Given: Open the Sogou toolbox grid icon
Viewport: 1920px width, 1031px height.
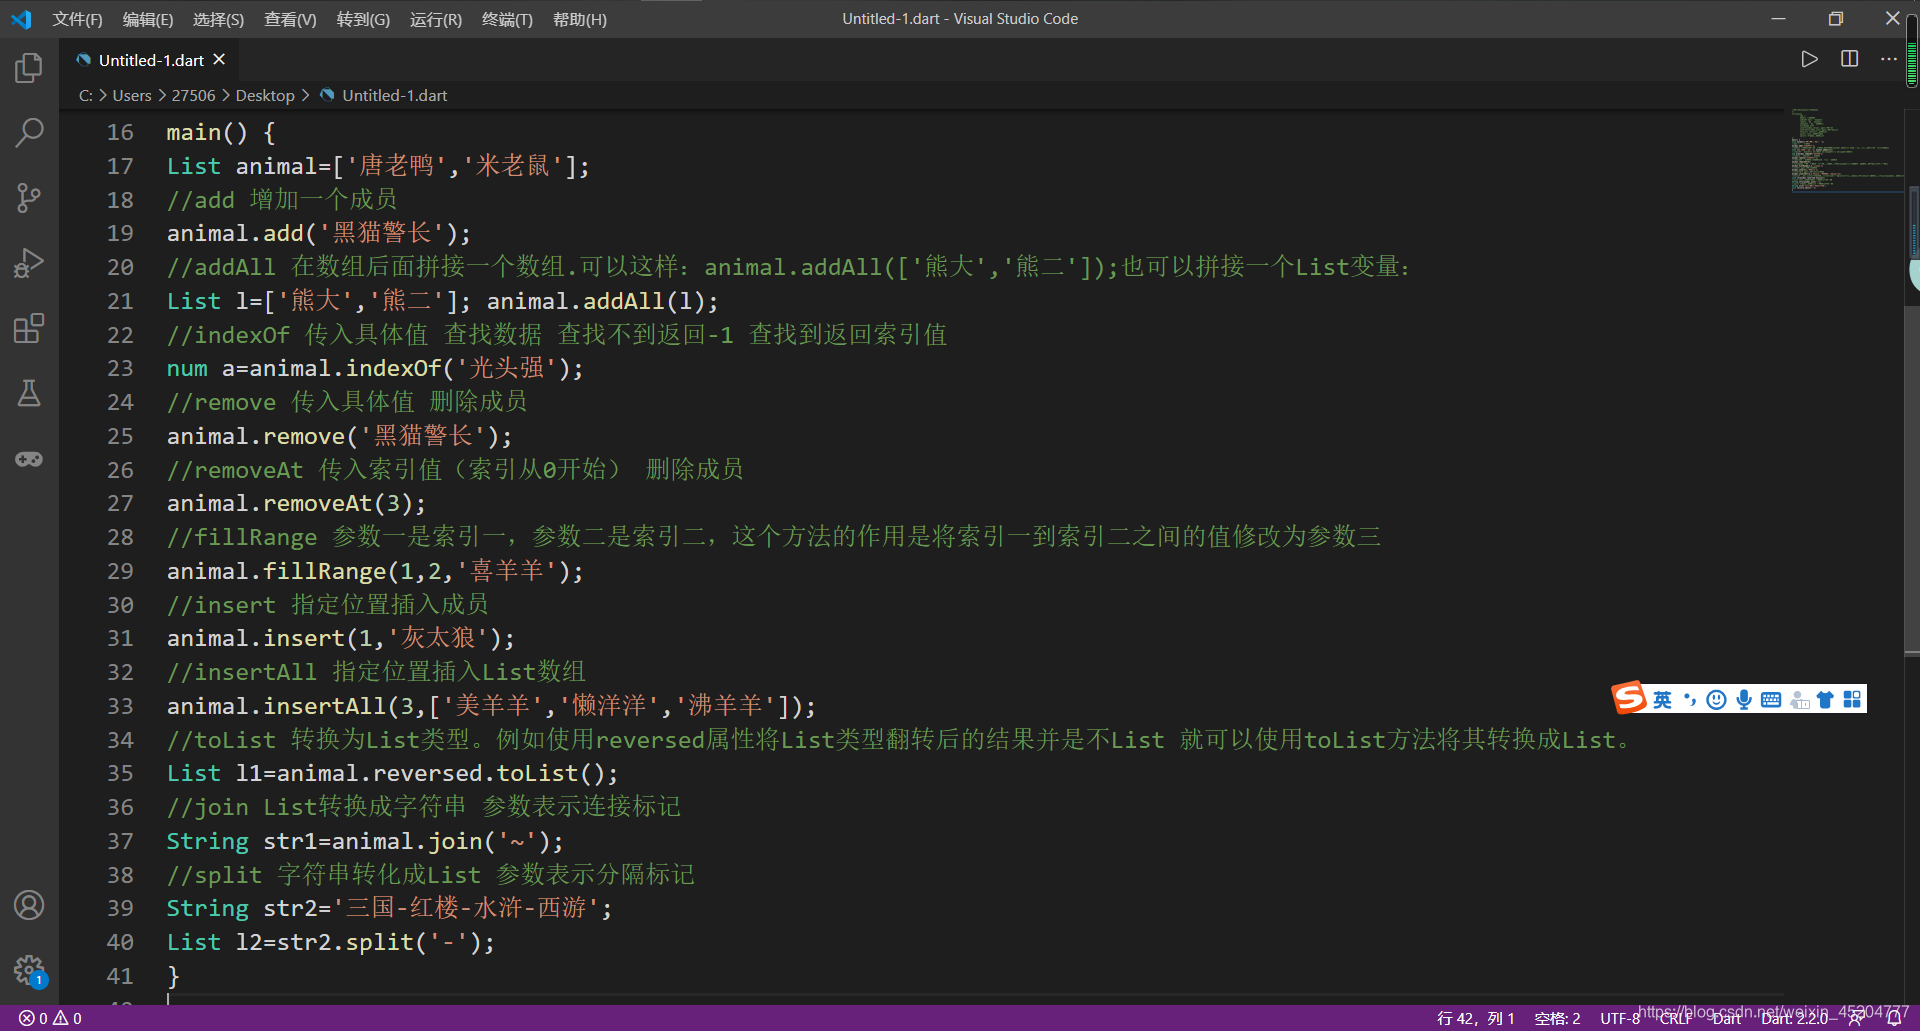Looking at the screenshot, I should pyautogui.click(x=1852, y=699).
